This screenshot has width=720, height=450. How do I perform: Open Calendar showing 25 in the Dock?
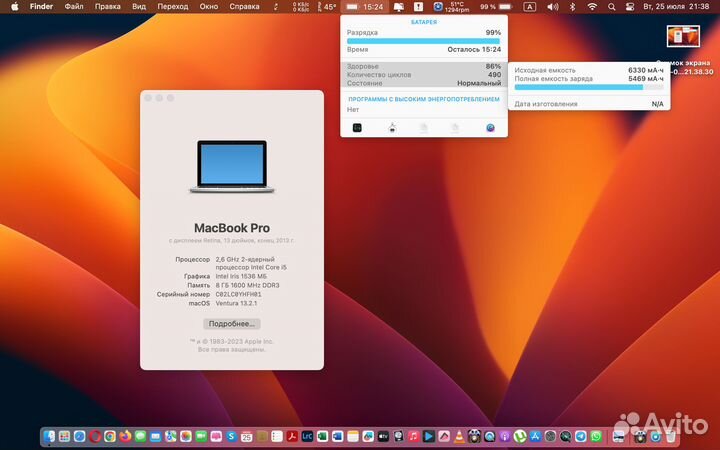(247, 437)
